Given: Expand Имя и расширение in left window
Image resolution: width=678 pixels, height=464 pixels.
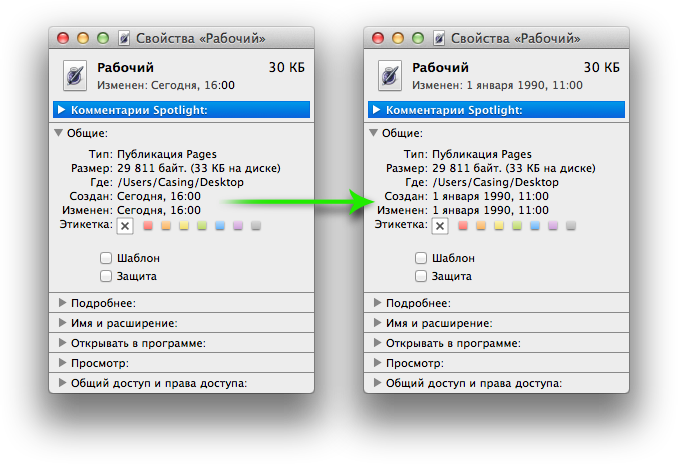Looking at the screenshot, I should tap(62, 323).
